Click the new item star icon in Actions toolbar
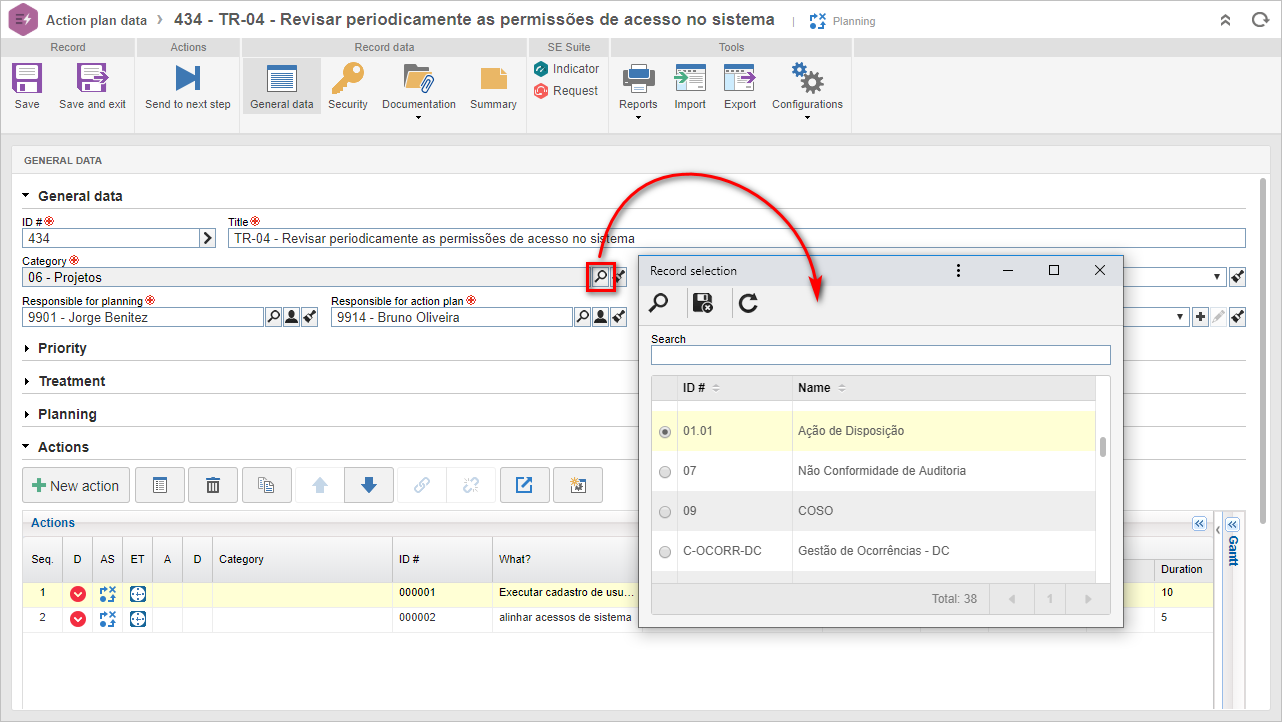 (x=578, y=485)
